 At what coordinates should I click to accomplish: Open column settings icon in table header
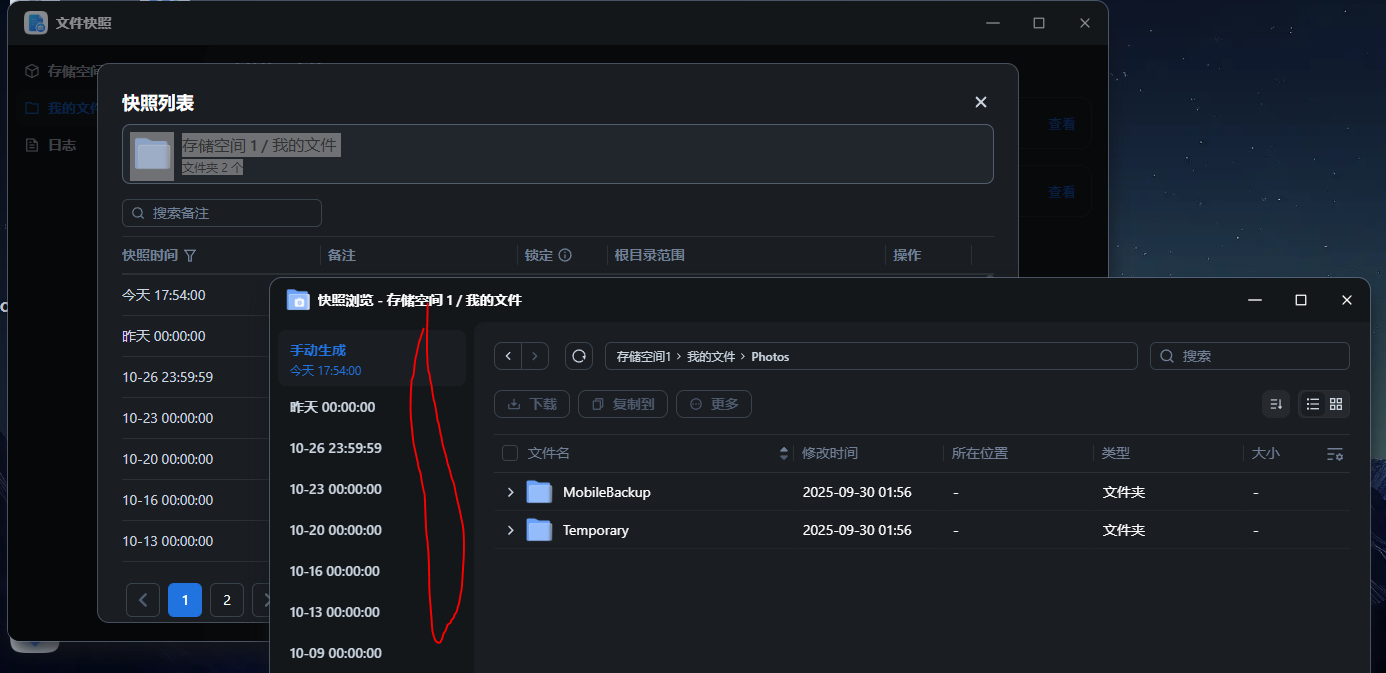click(1335, 453)
